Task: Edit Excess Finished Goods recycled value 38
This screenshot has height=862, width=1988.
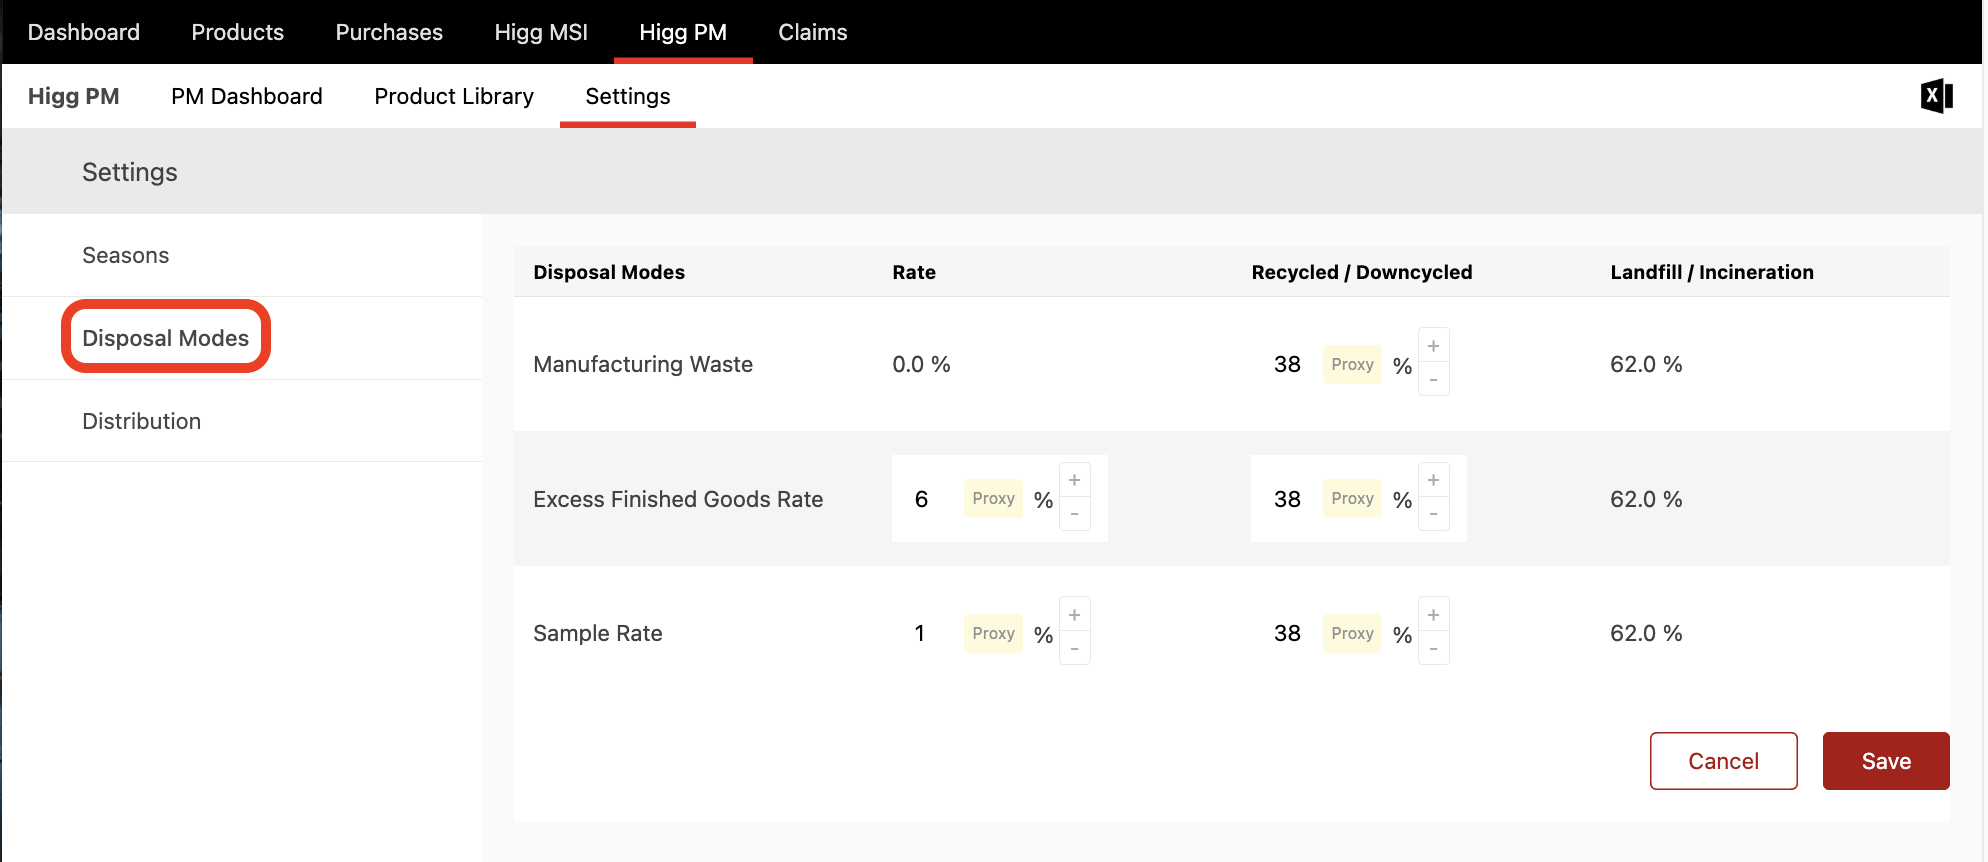Action: pyautogui.click(x=1287, y=499)
